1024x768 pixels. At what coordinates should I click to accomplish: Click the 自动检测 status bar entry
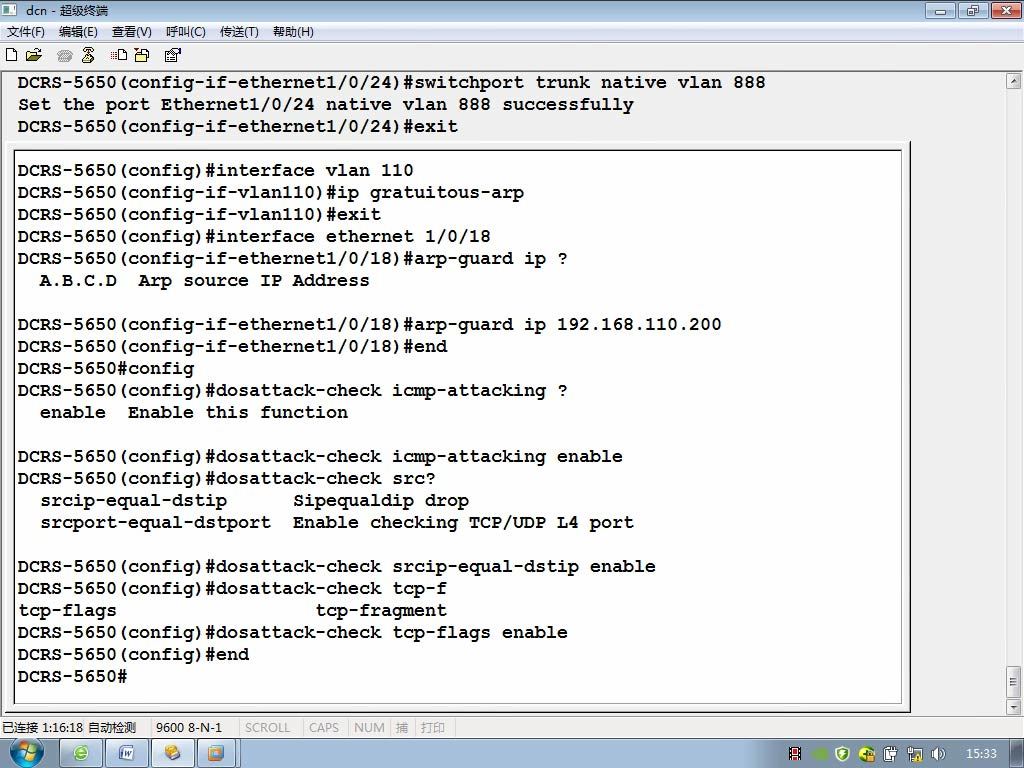pos(112,727)
